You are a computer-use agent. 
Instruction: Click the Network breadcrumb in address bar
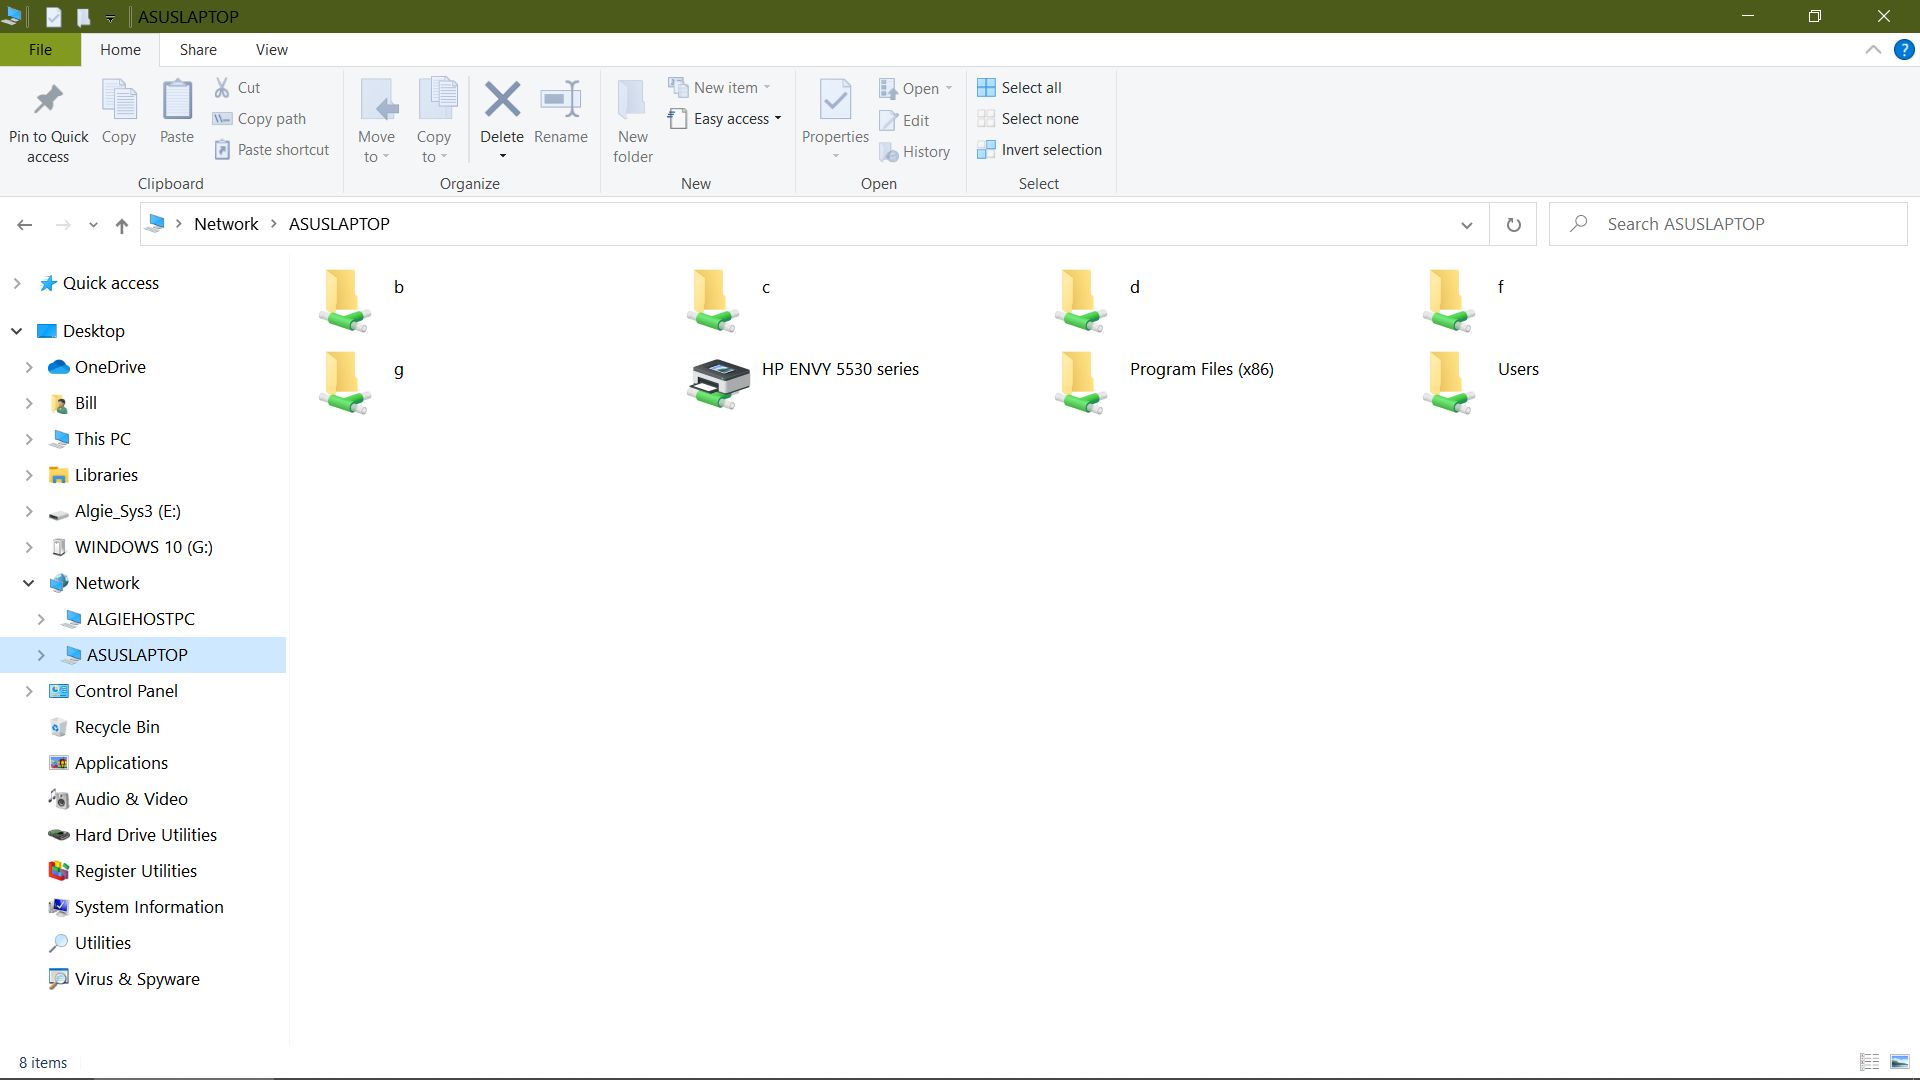point(226,224)
